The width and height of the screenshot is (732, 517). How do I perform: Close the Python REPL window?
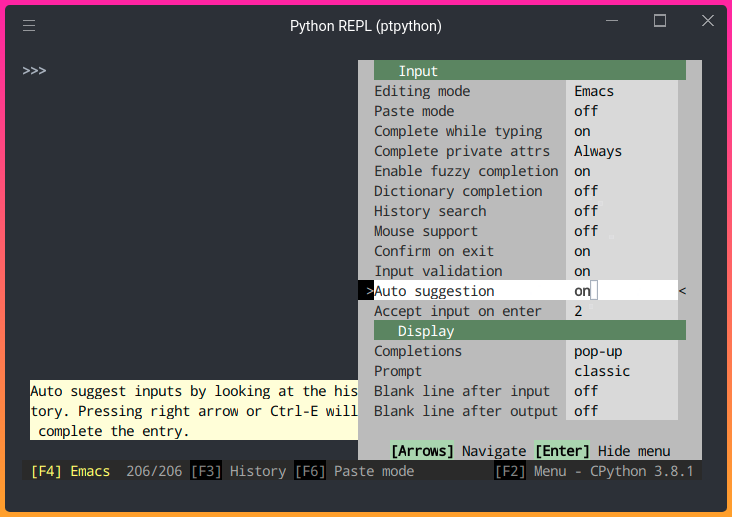pos(708,21)
